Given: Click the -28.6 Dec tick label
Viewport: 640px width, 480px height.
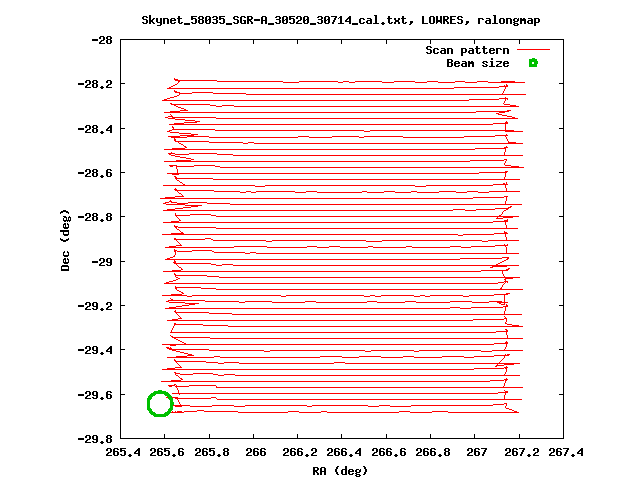Looking at the screenshot, I should click(95, 173).
